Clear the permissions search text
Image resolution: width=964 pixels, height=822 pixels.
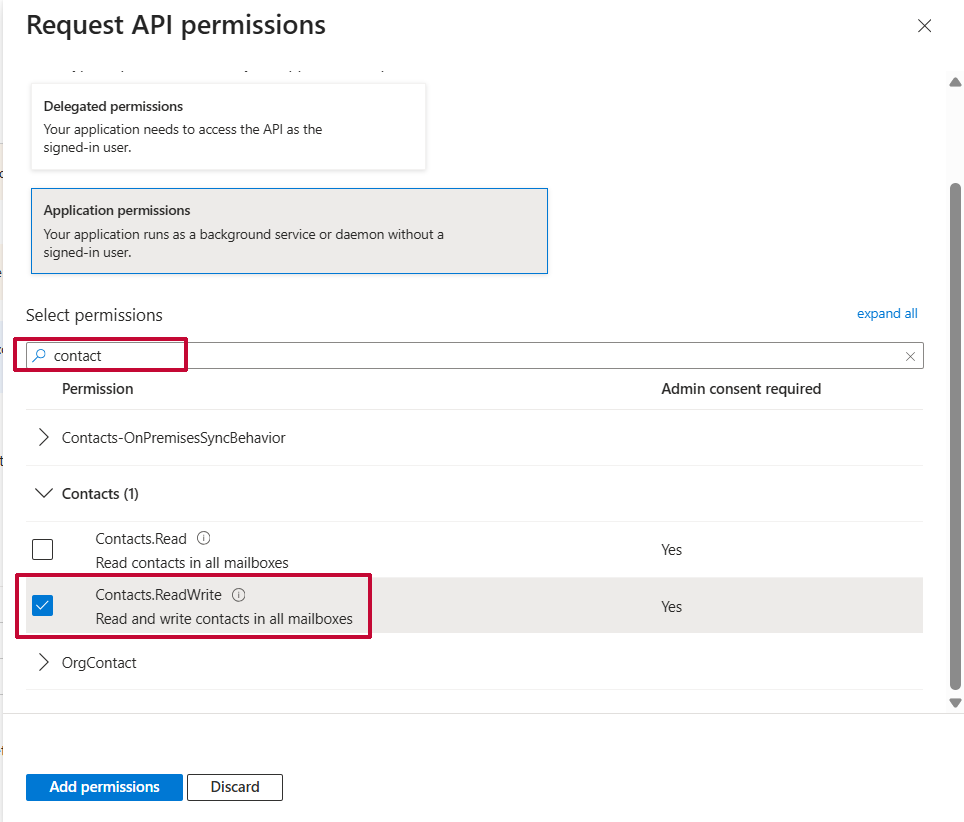(x=910, y=356)
